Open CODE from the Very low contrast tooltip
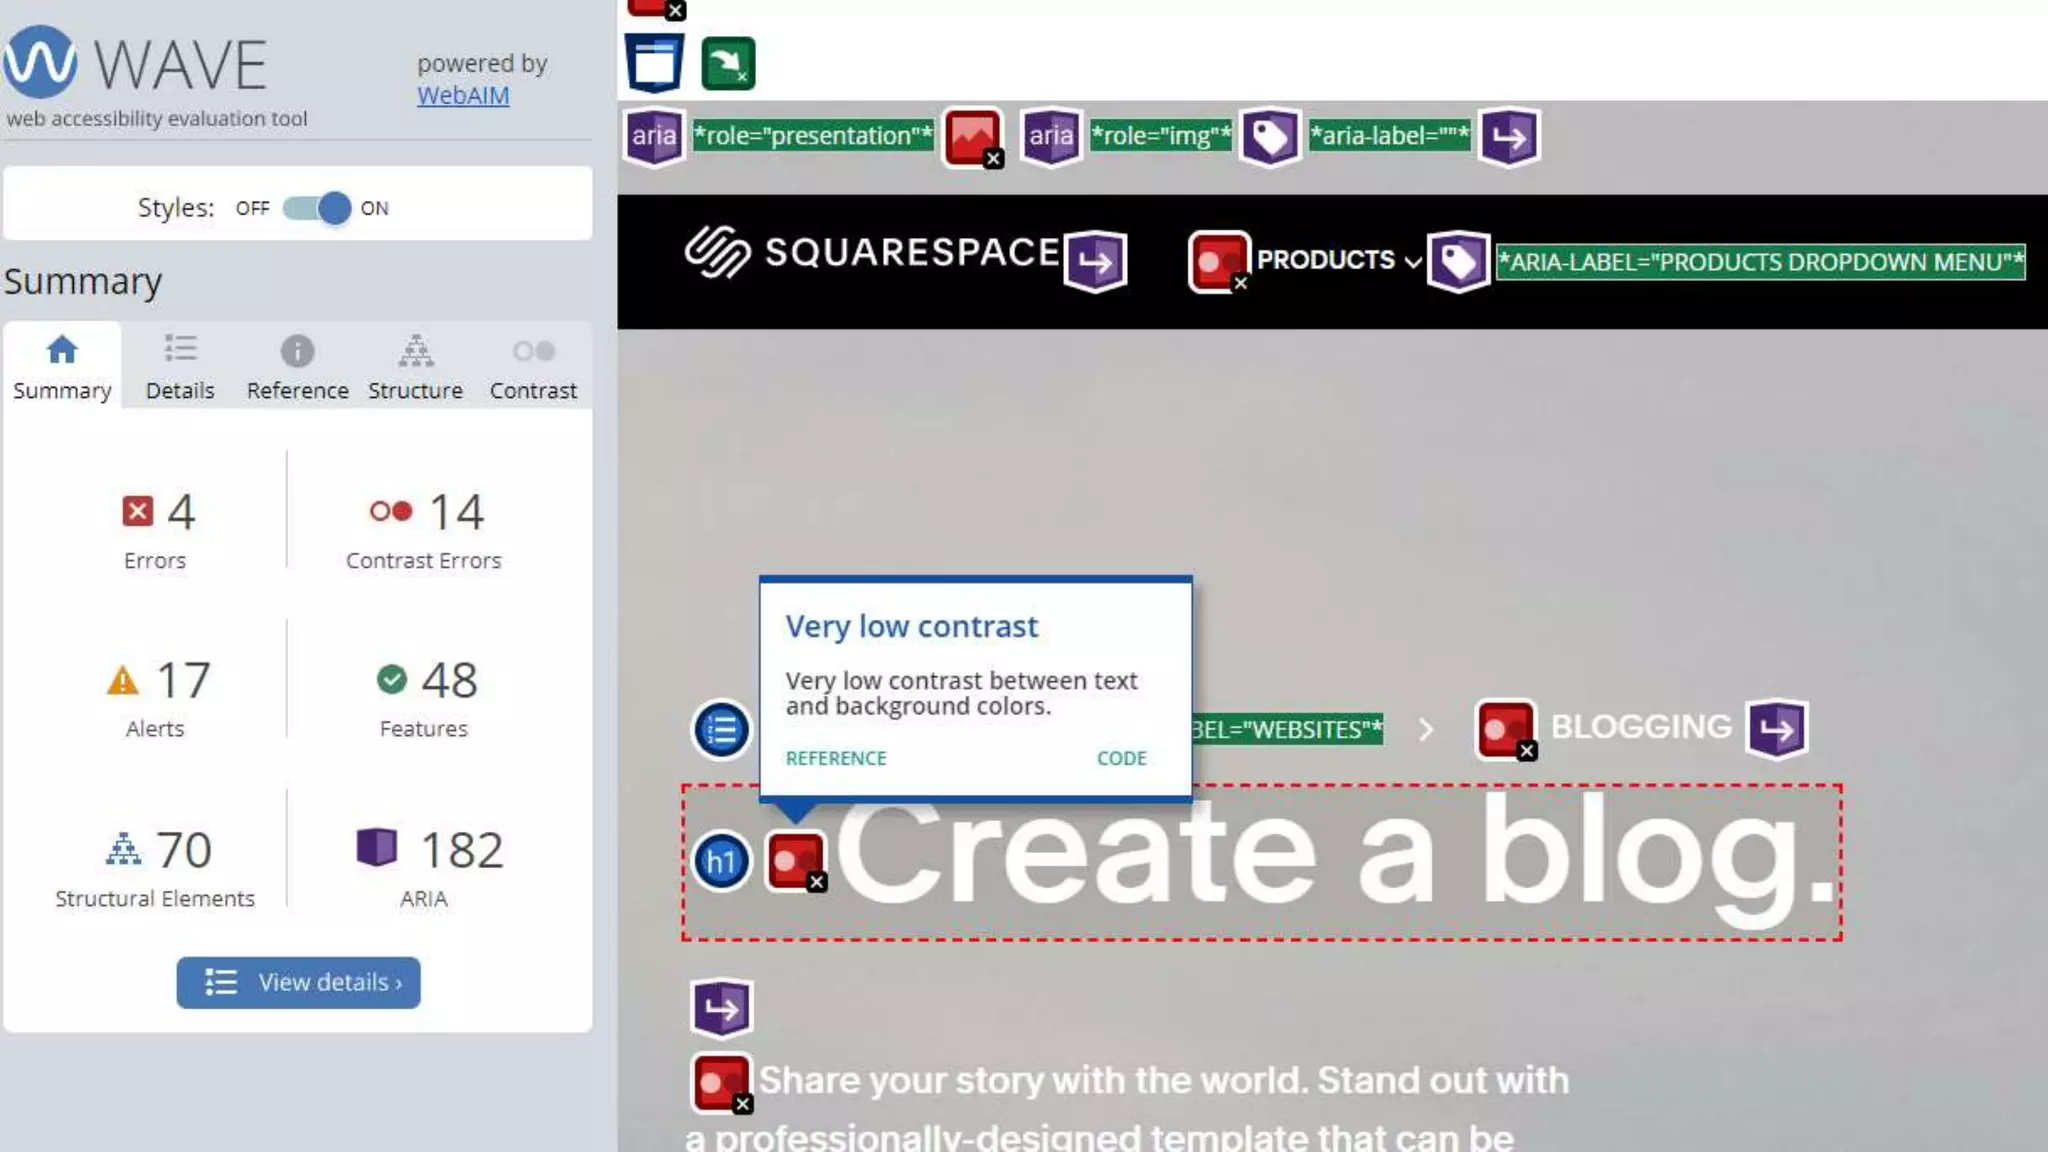This screenshot has width=2048, height=1152. (x=1121, y=758)
